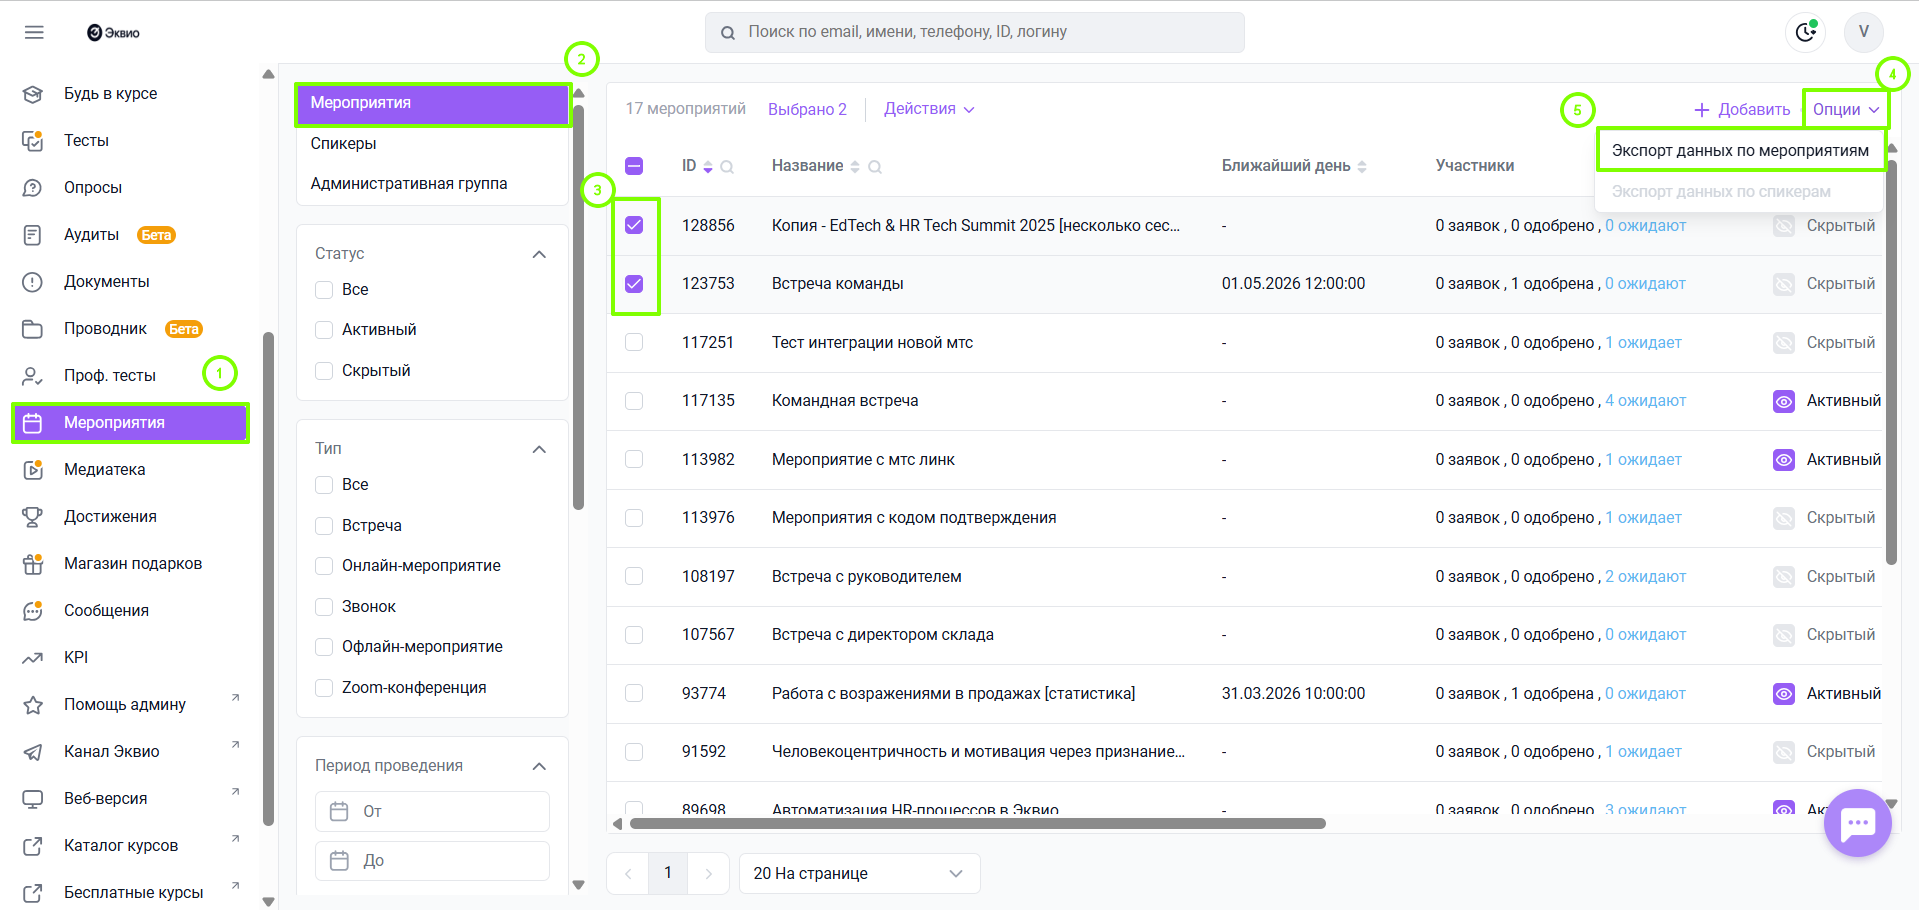Screen dimensions: 1919x910
Task: Uncheck the checkbox for event 128856
Action: pos(634,225)
